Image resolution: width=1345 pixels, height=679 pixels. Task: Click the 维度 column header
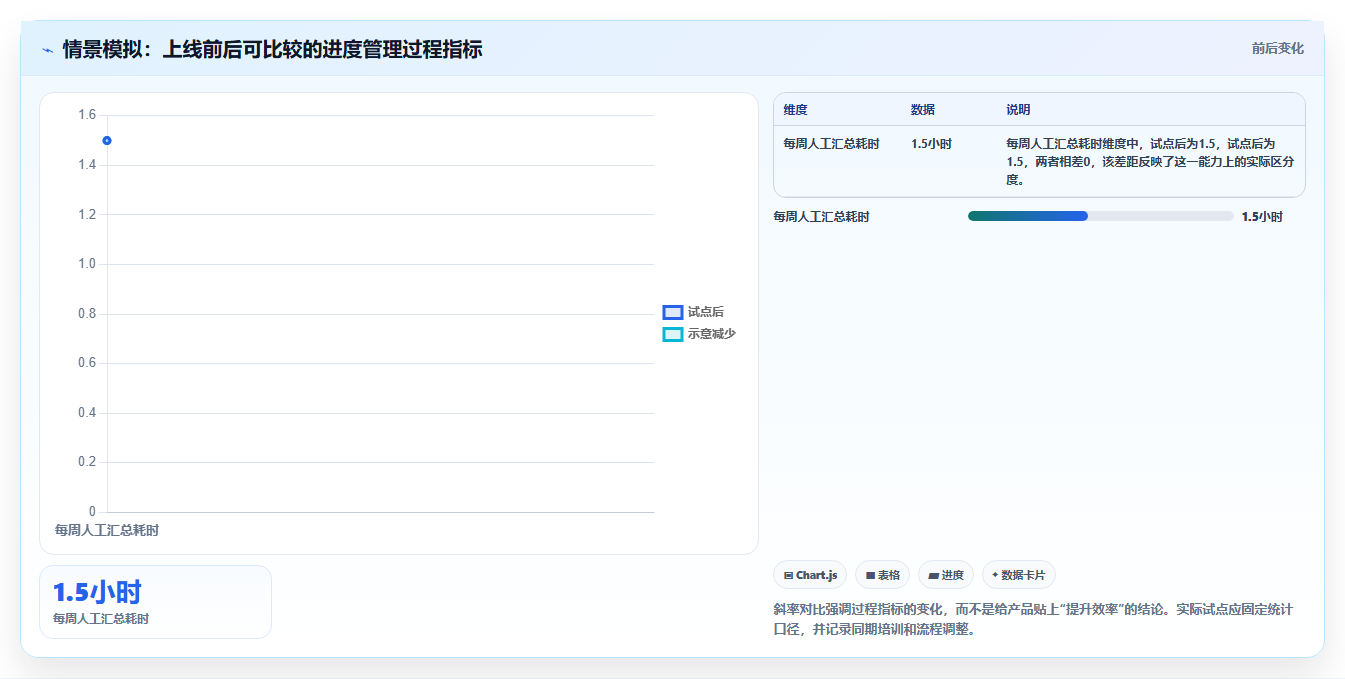coord(796,110)
